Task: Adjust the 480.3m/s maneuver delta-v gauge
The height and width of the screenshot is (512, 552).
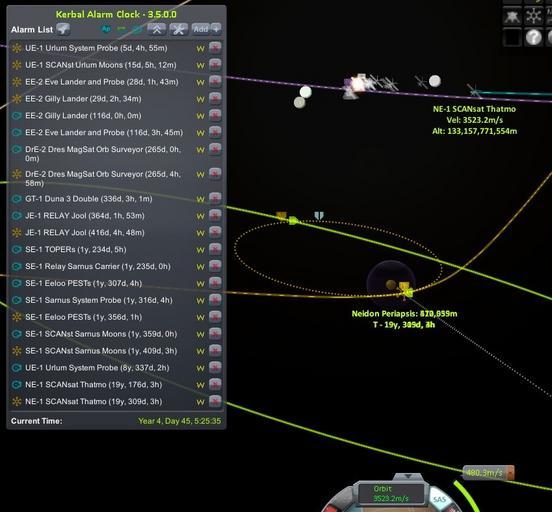Action: (488, 473)
